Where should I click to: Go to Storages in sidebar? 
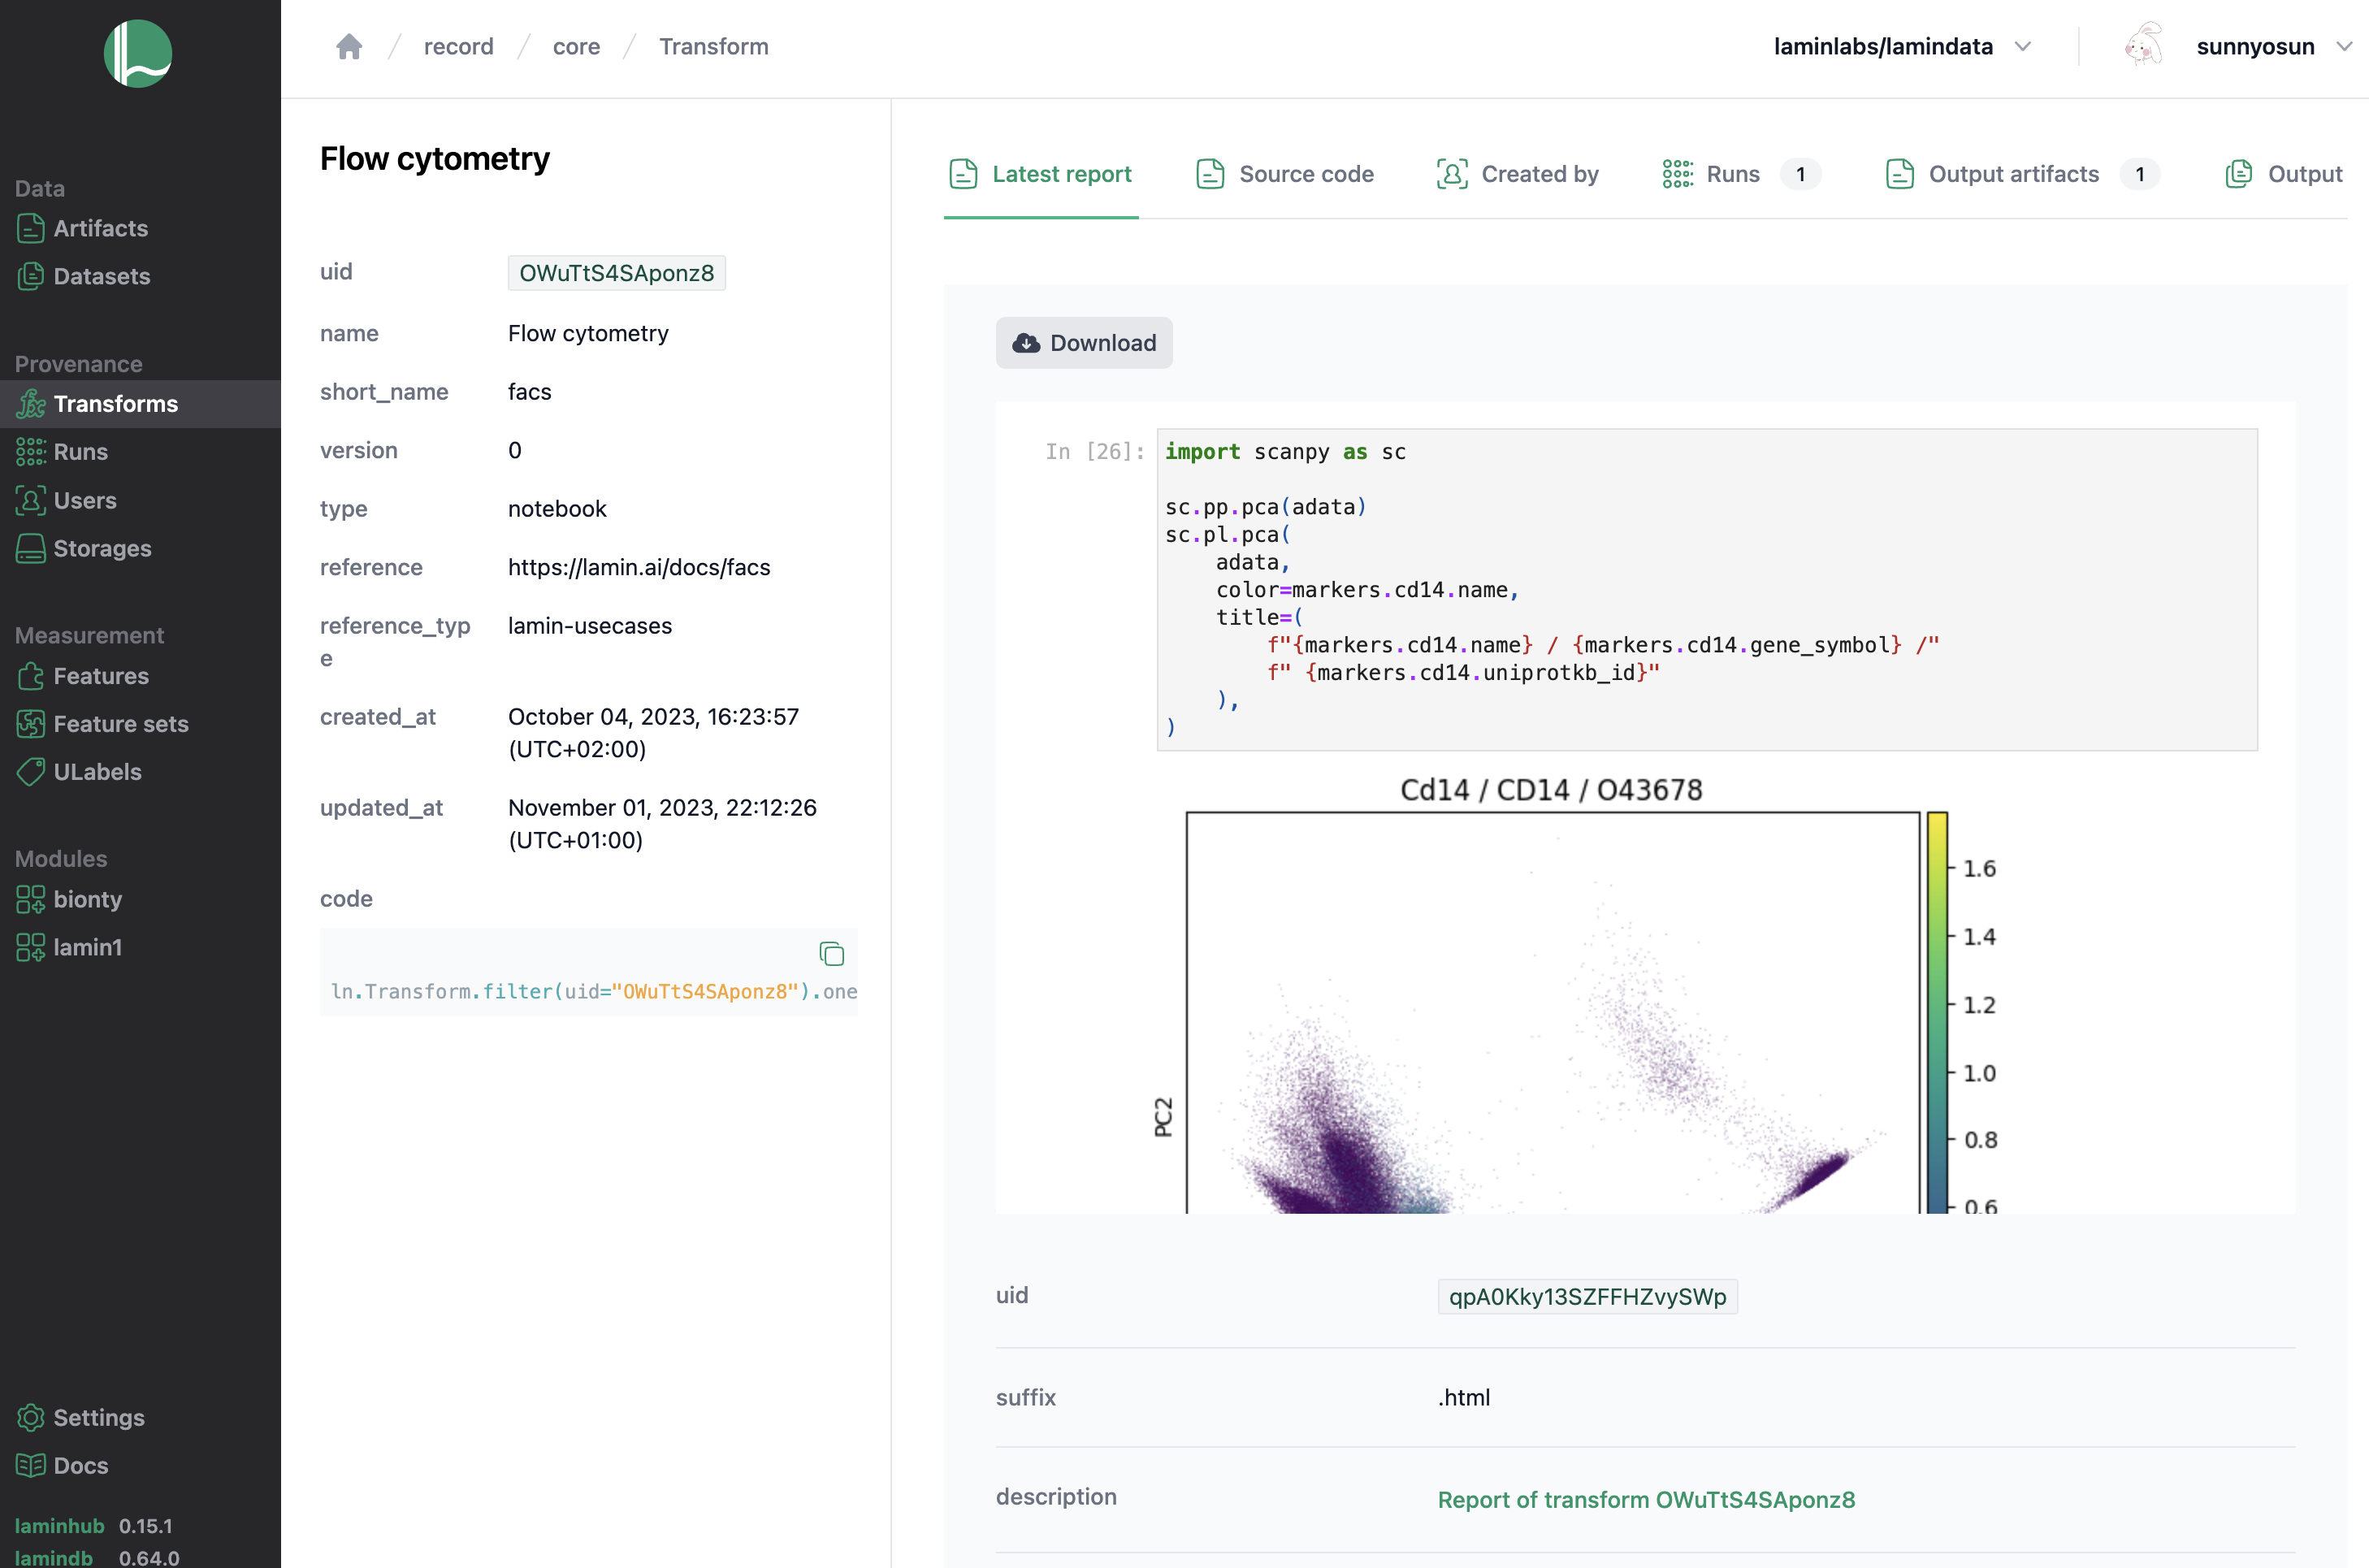click(x=102, y=548)
